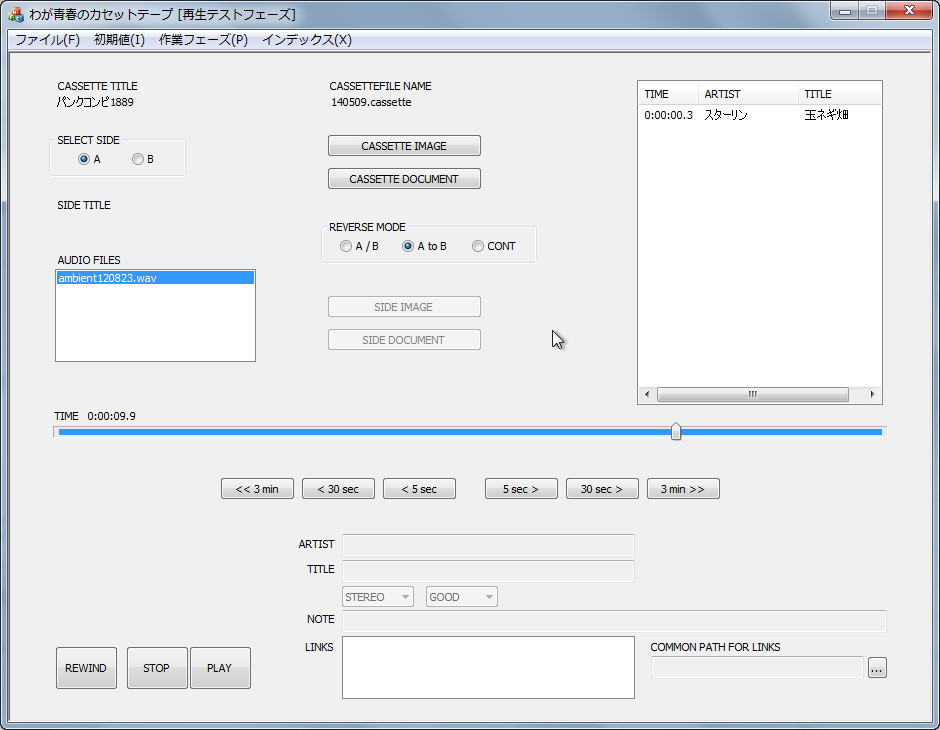The width and height of the screenshot is (940, 730).
Task: Click the app icon in the title bar
Action: pyautogui.click(x=16, y=14)
